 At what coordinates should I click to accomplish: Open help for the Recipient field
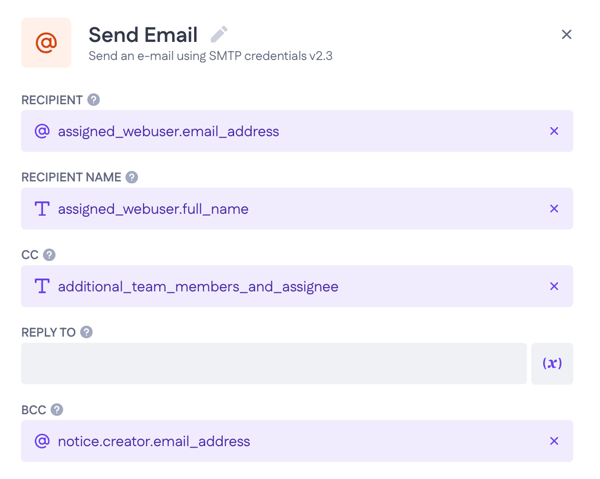[x=94, y=100]
